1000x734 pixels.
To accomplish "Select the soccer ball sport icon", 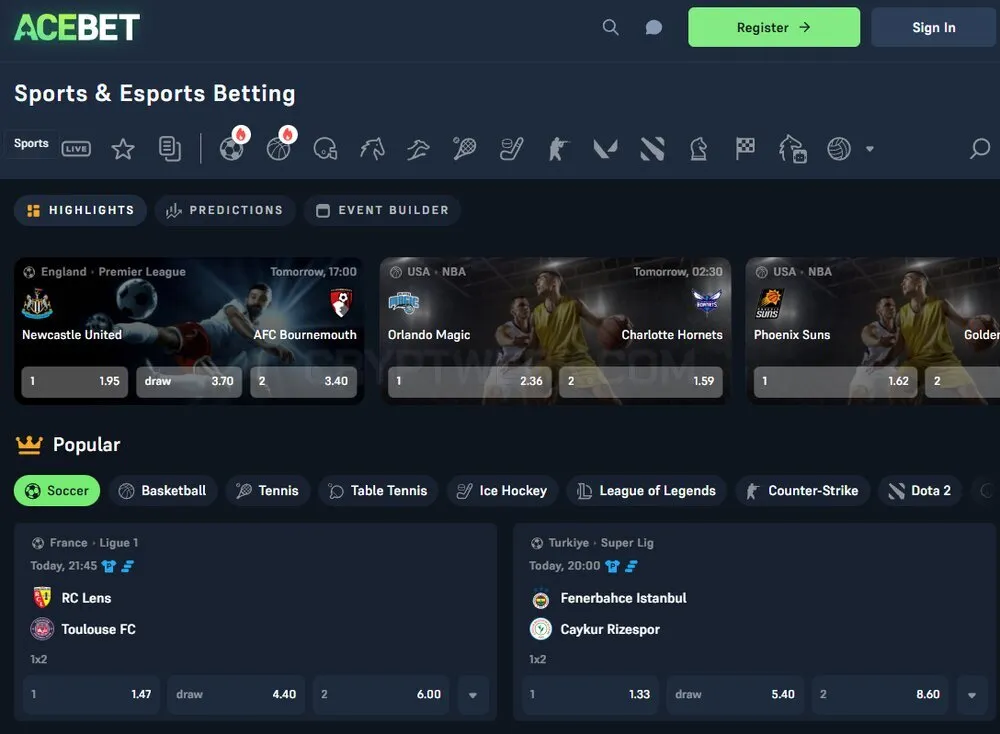I will [232, 149].
